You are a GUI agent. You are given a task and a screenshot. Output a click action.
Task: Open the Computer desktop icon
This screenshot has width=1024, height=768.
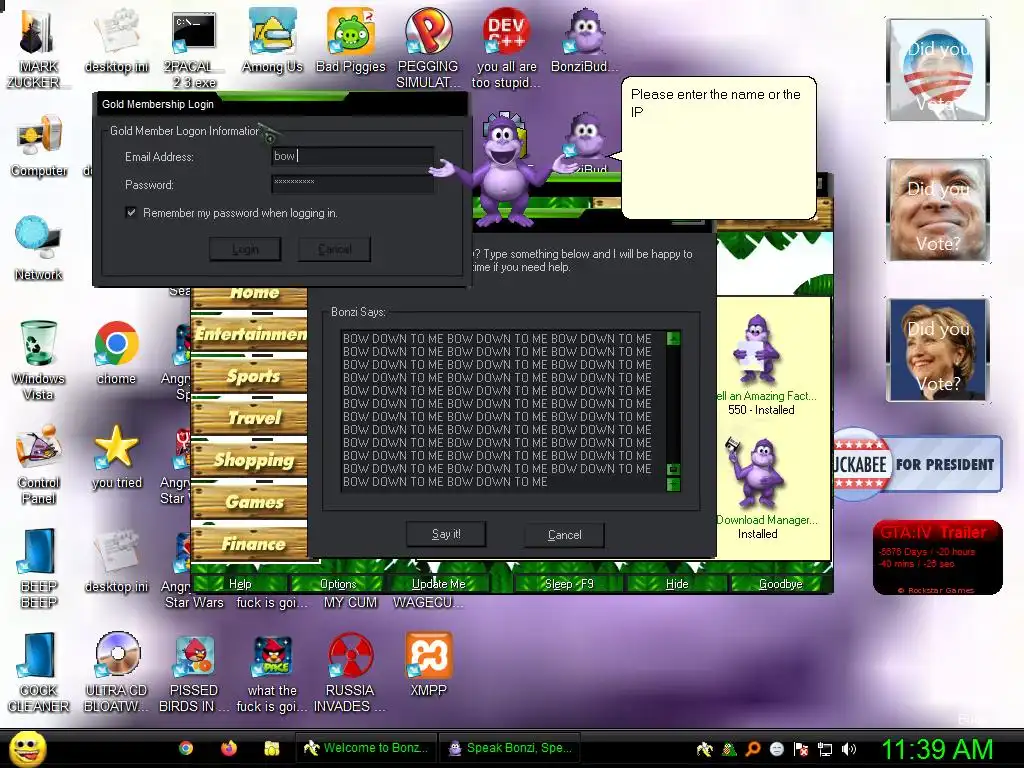39,145
